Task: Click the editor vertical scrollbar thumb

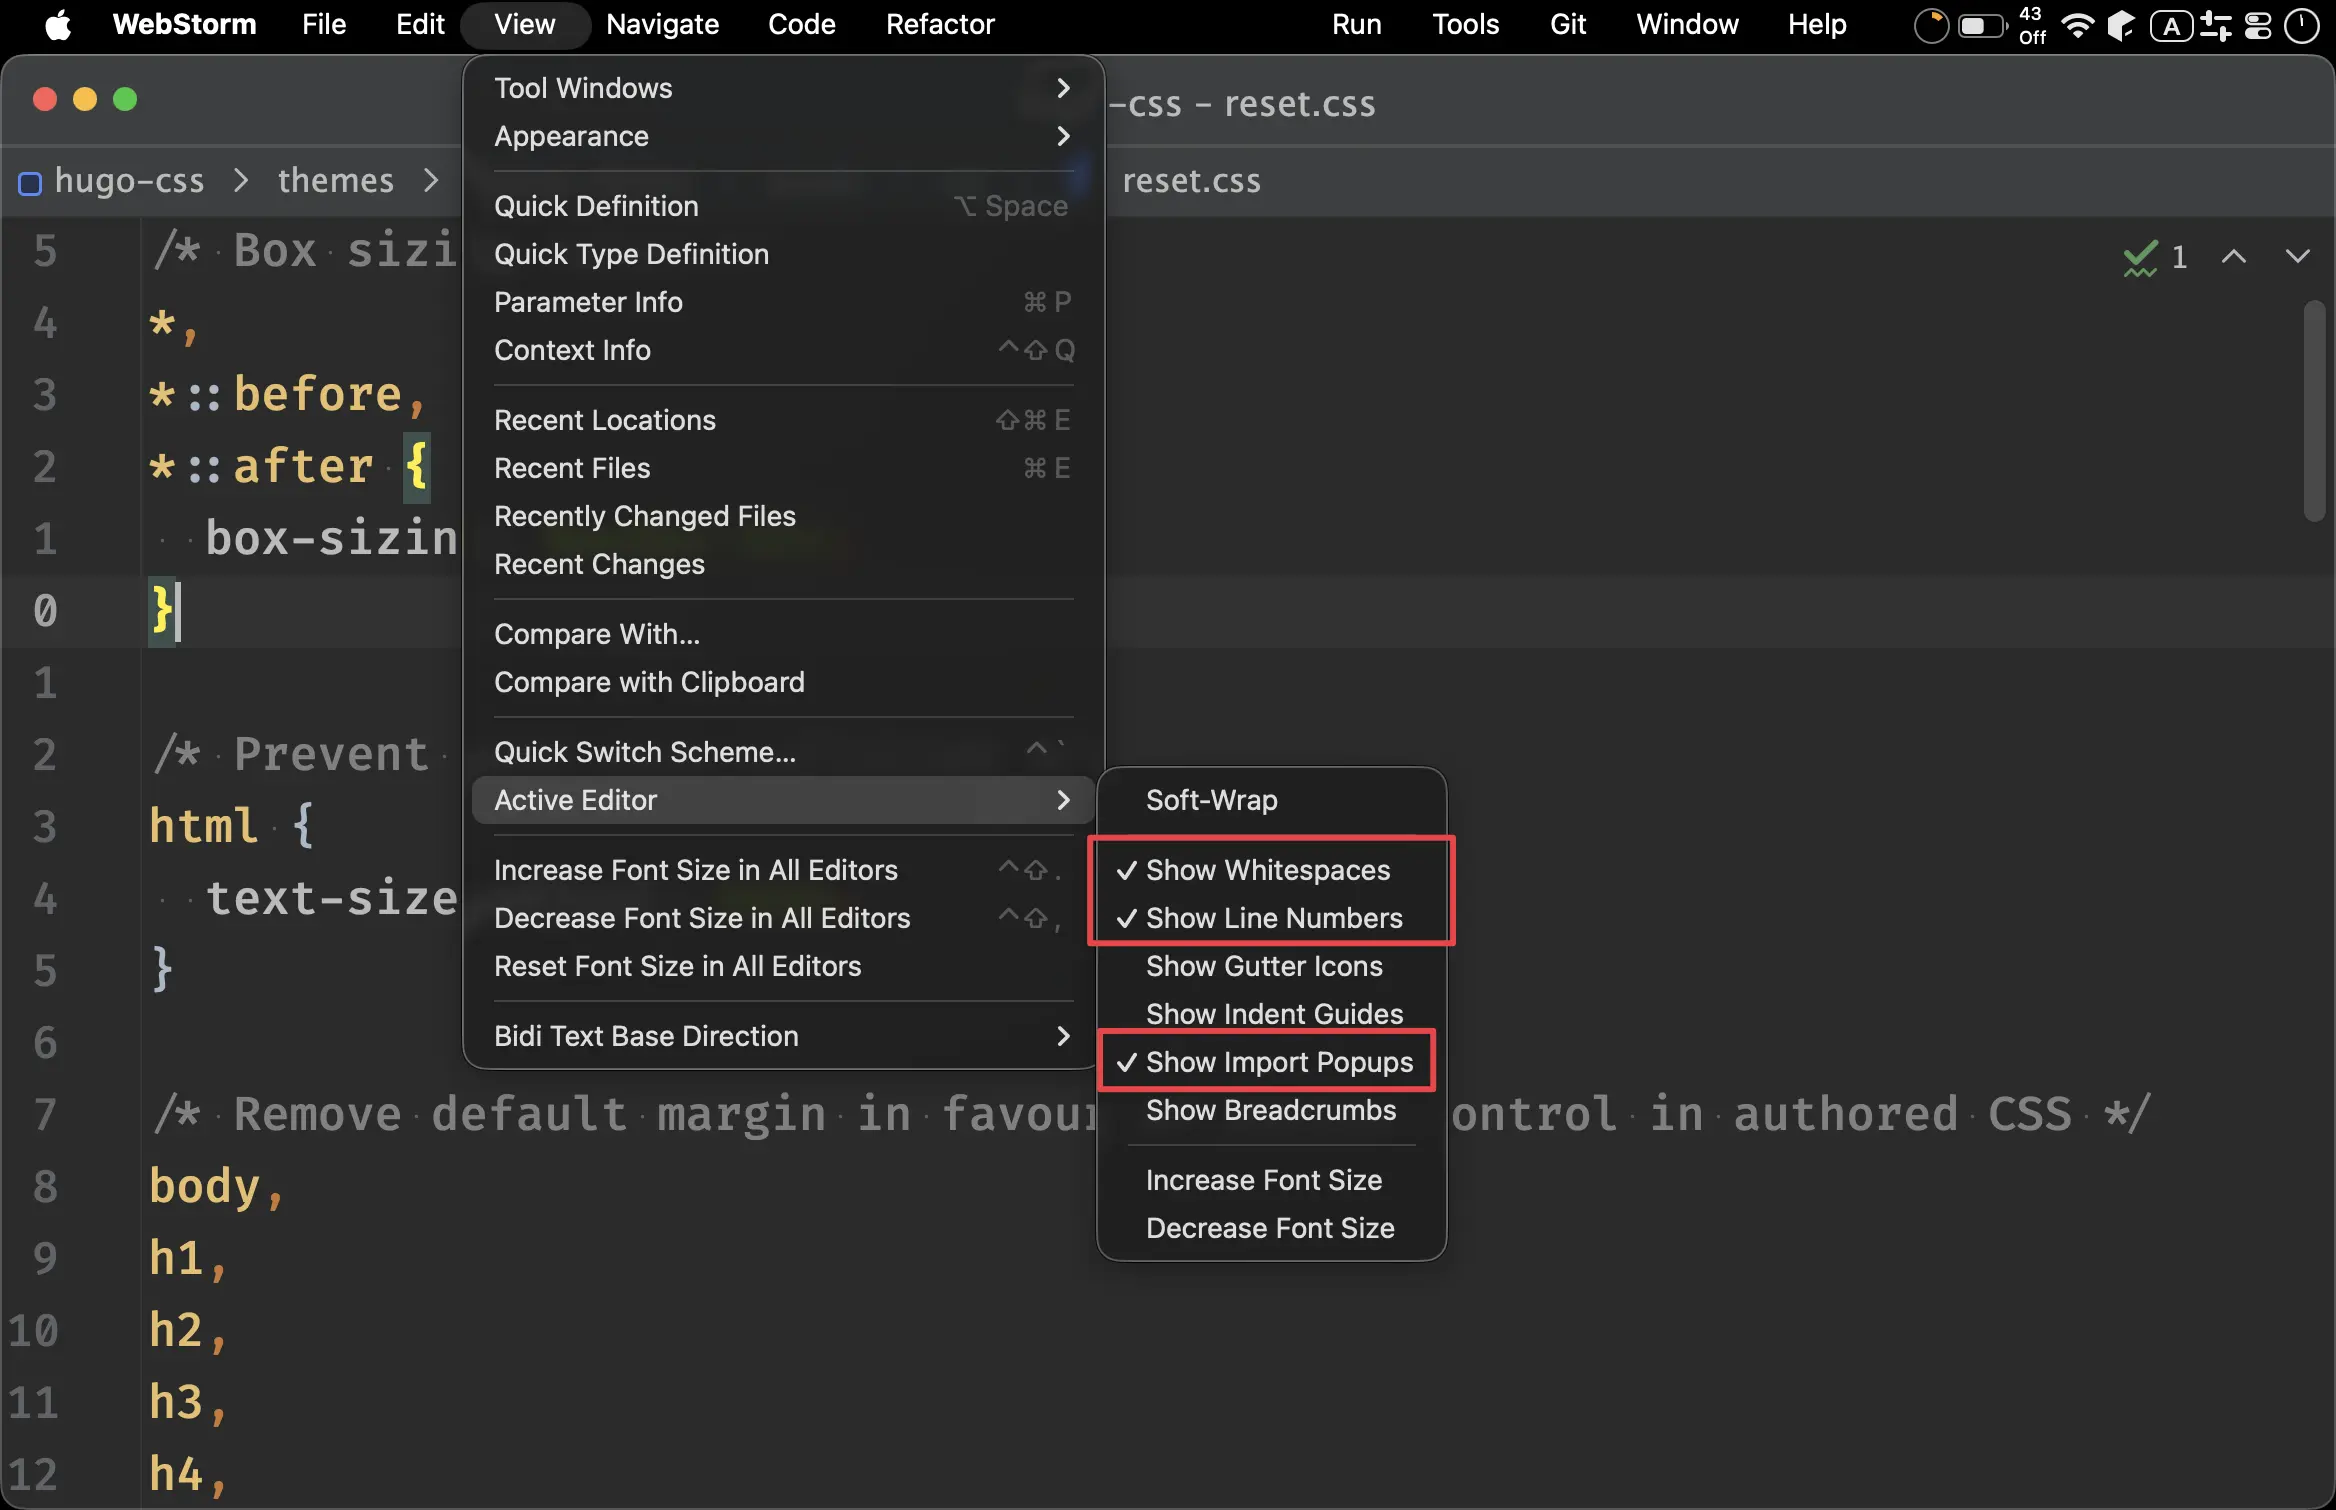Action: point(2313,410)
